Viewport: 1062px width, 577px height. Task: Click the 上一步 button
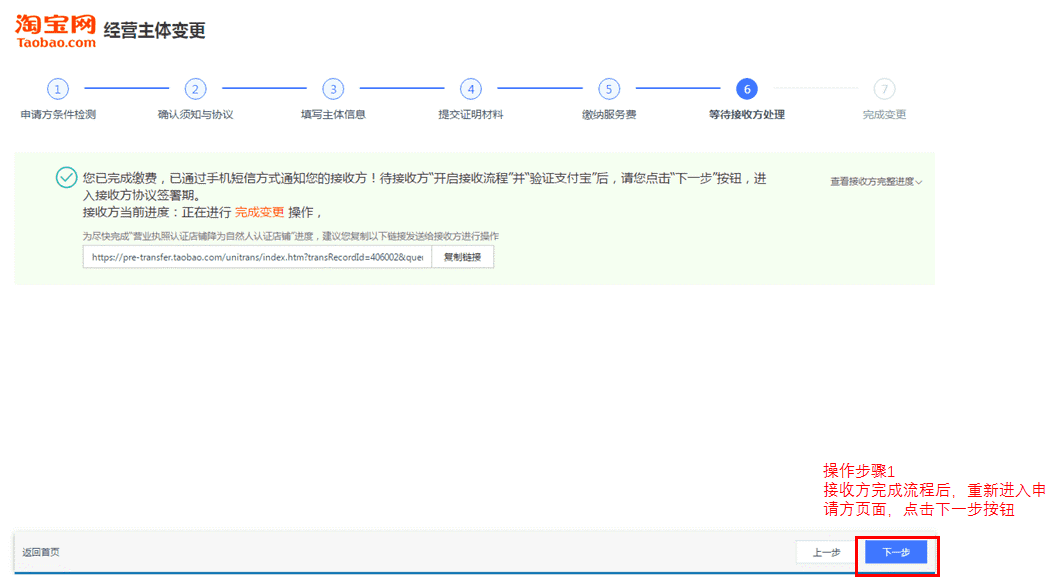coord(825,552)
